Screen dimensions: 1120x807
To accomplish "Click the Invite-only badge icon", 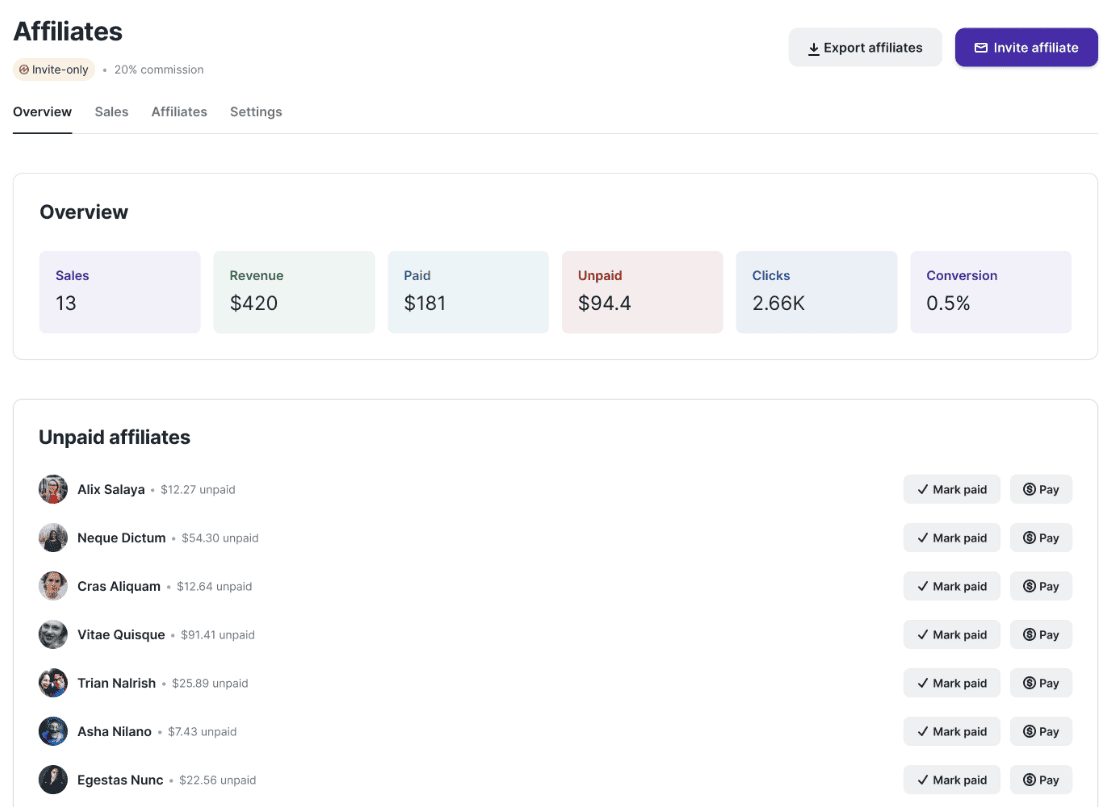I will 24,70.
